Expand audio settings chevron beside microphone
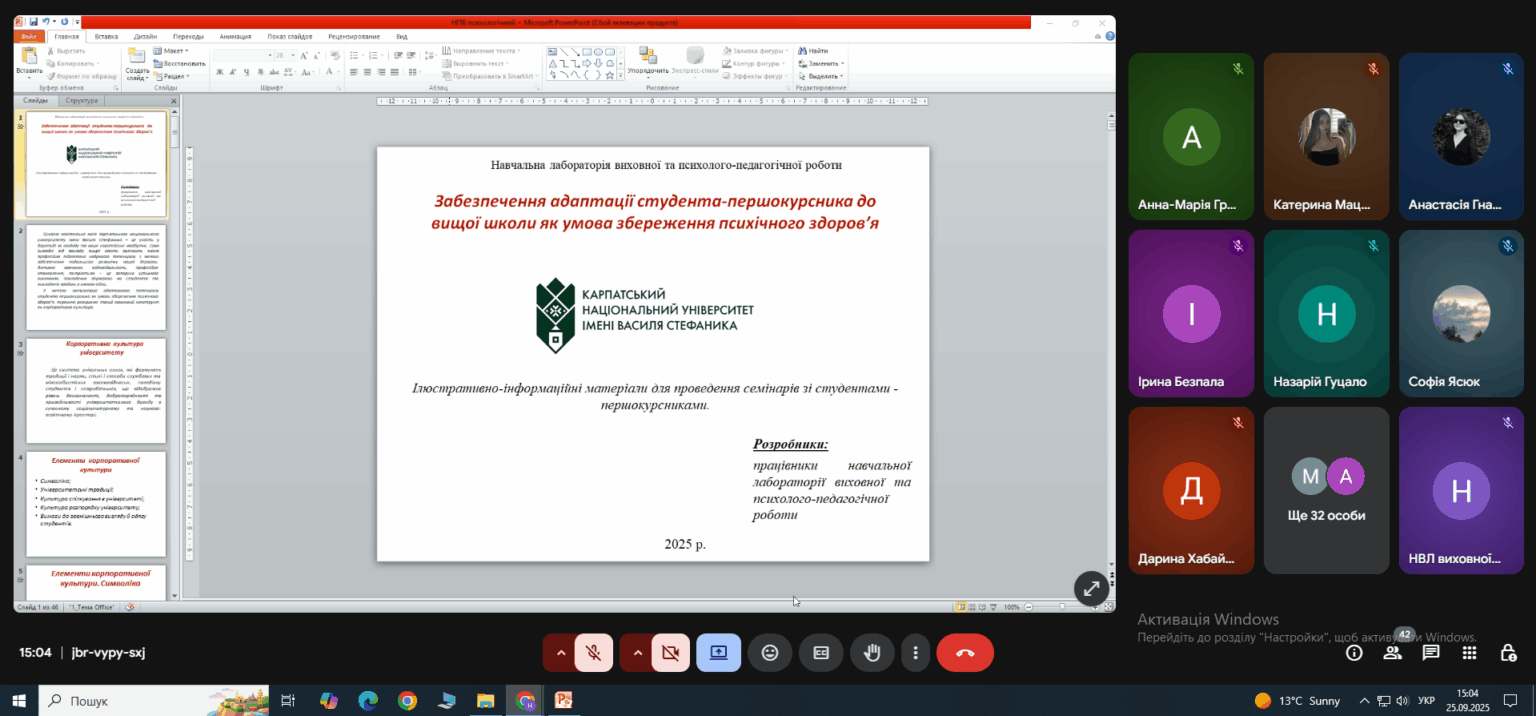 pyautogui.click(x=560, y=652)
